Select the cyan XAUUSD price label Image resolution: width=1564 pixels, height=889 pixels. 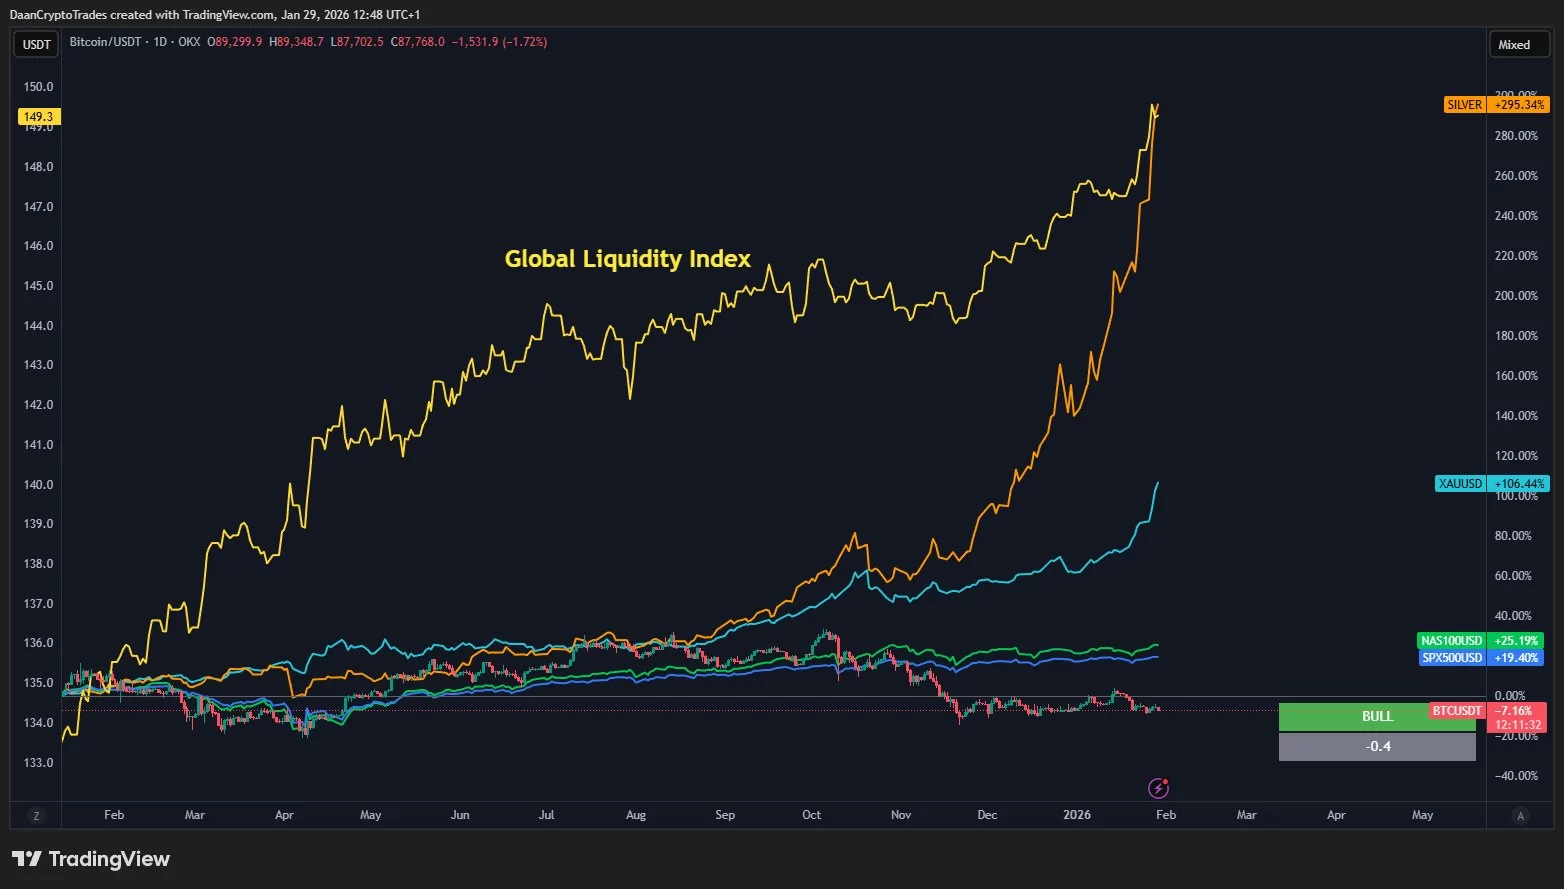pyautogui.click(x=1460, y=484)
